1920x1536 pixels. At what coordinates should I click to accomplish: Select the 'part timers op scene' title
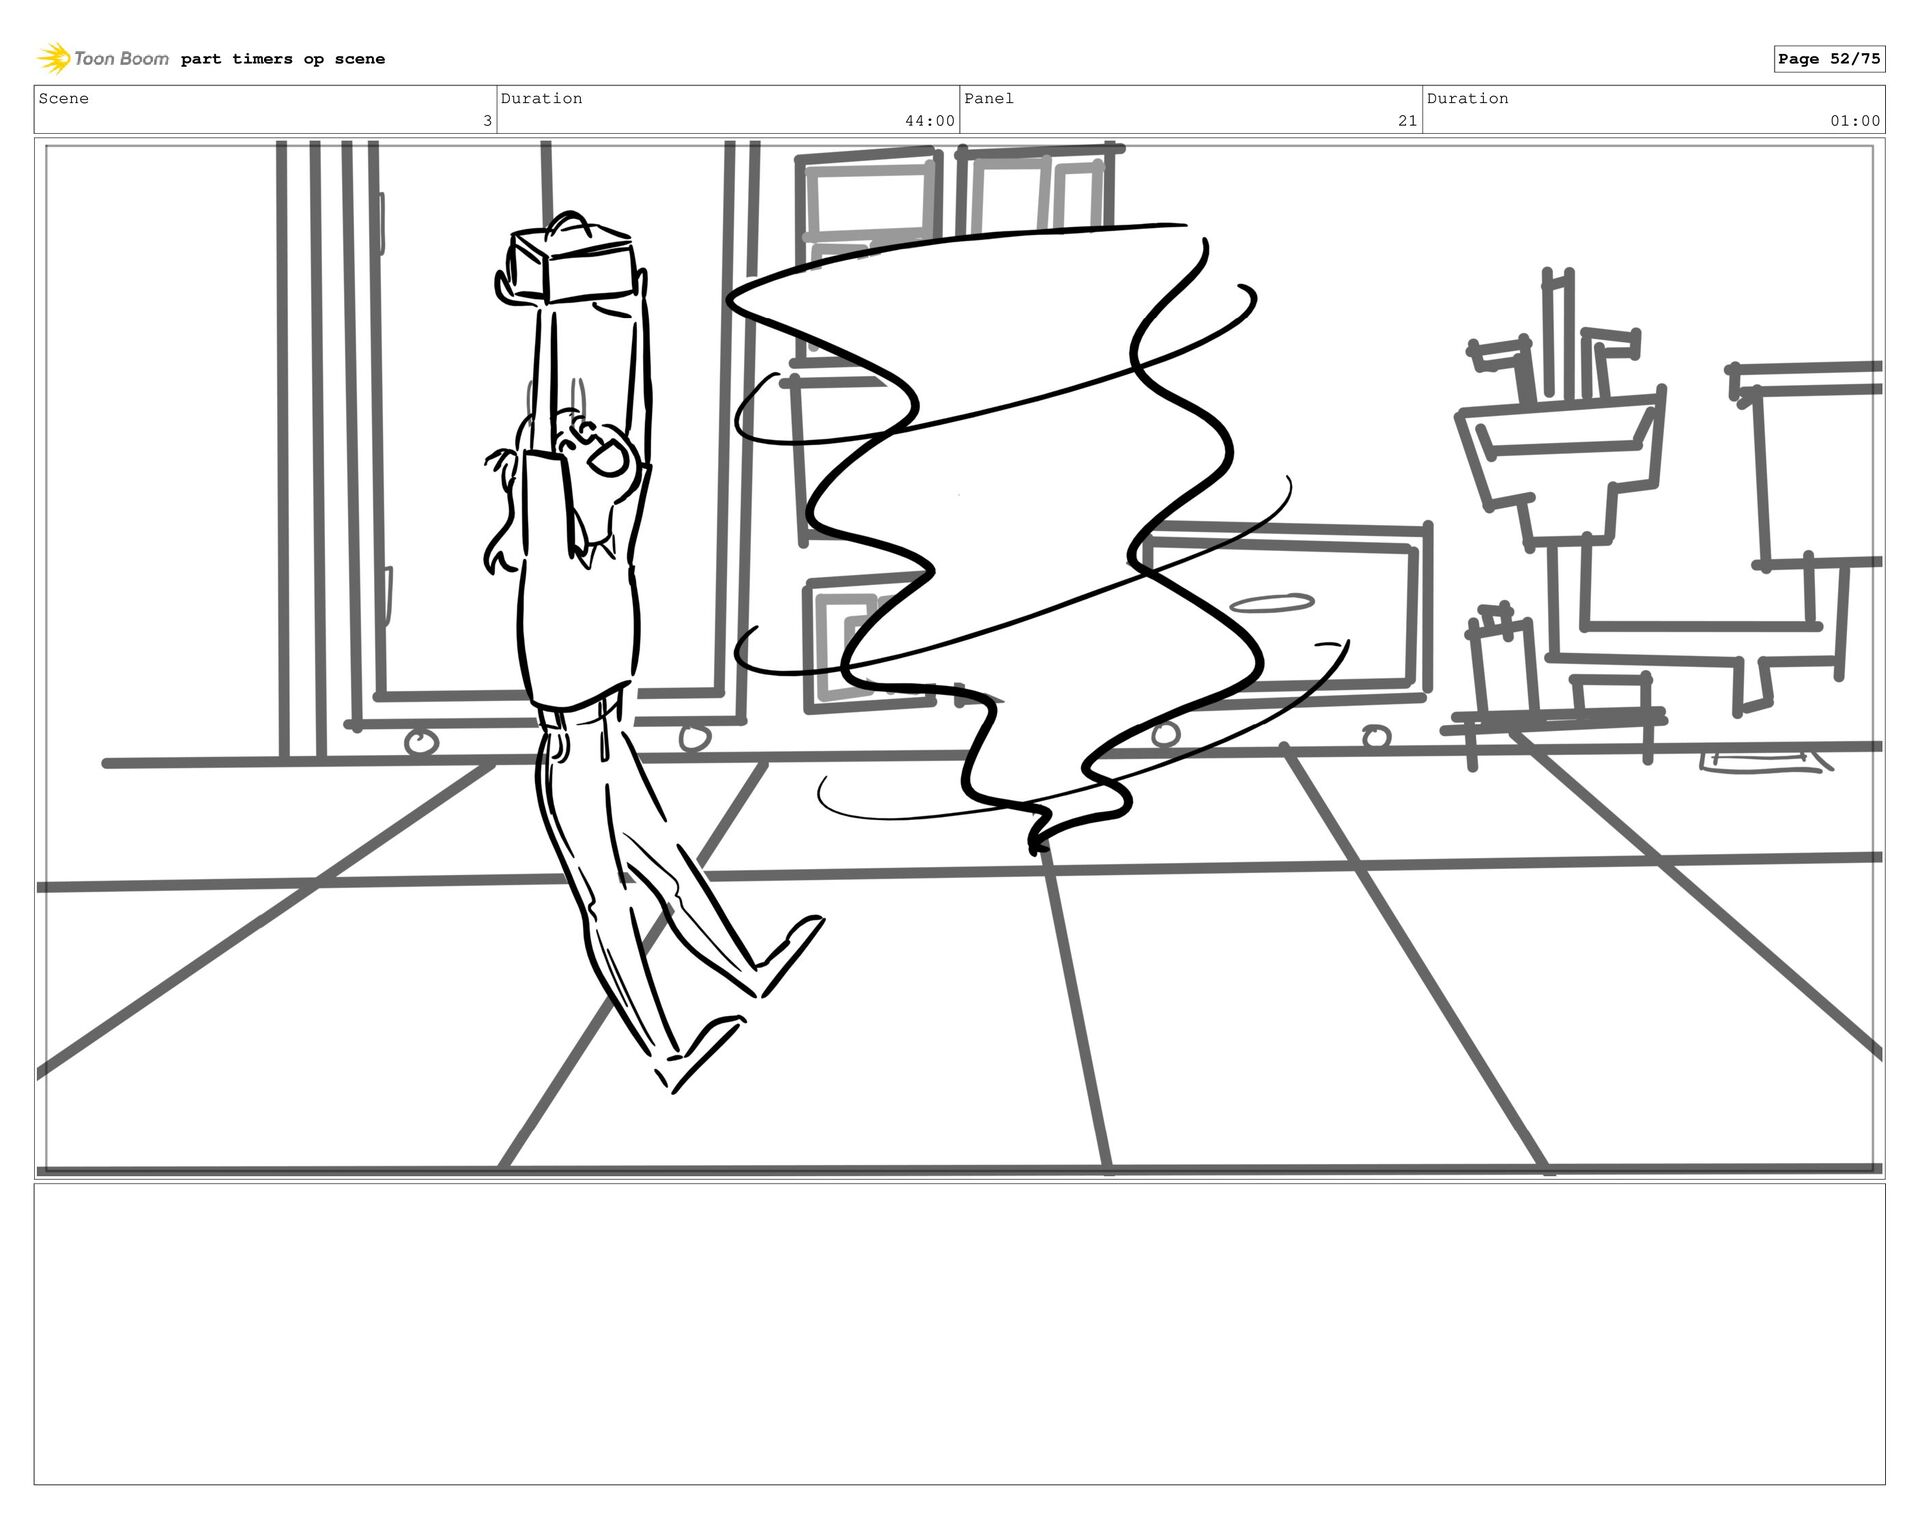(x=283, y=59)
